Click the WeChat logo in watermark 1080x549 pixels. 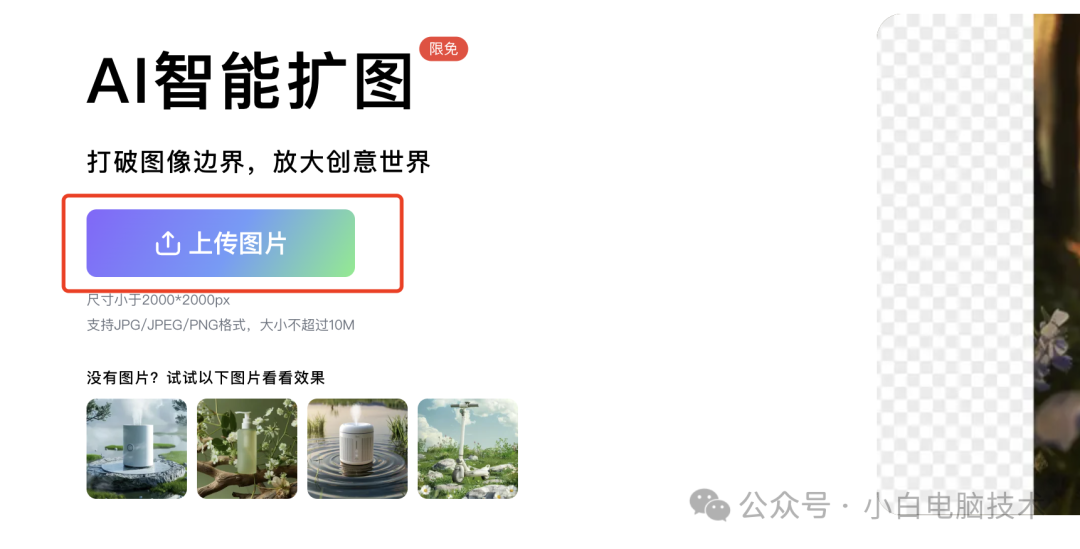710,504
